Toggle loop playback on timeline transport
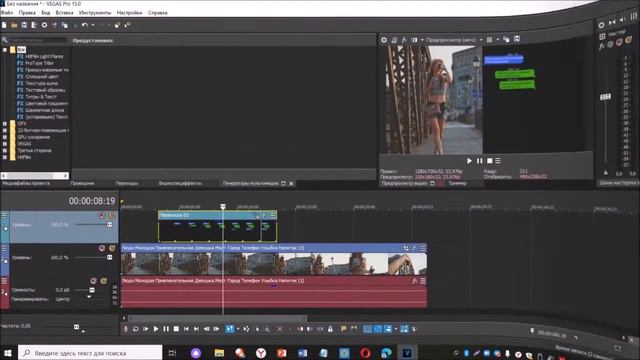 tap(136, 329)
